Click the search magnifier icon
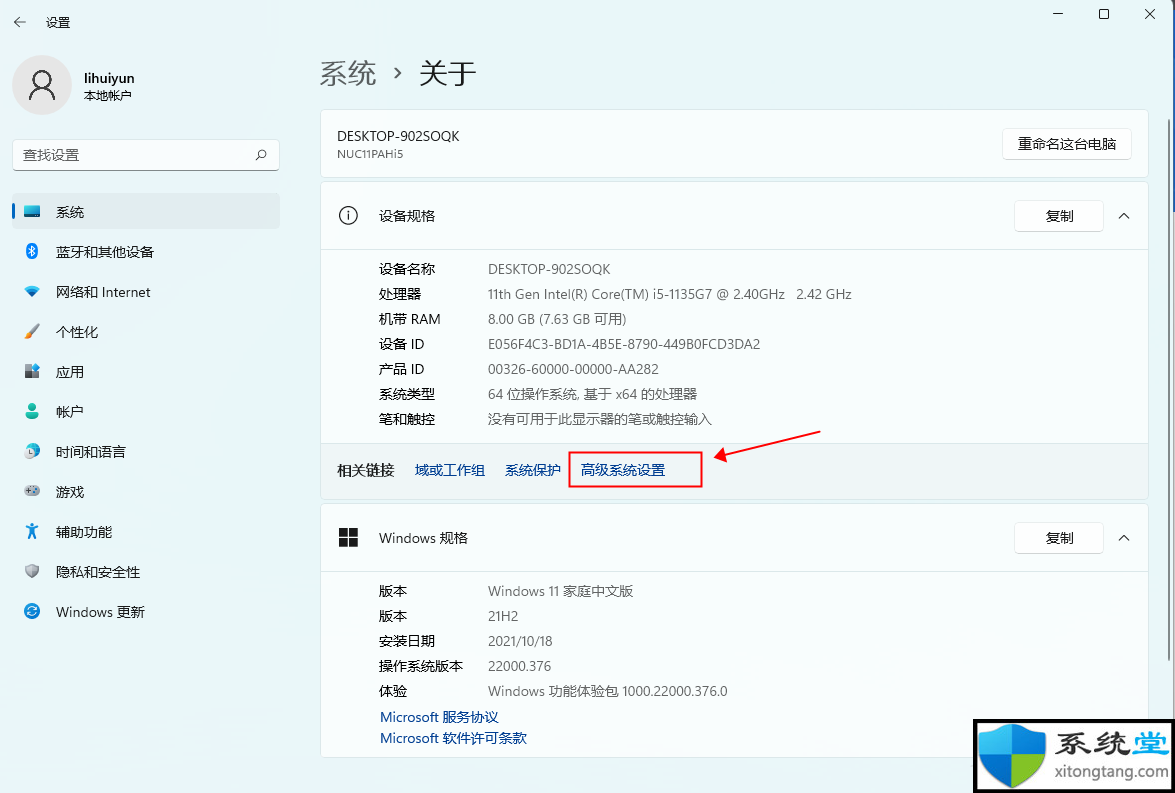This screenshot has width=1175, height=793. [261, 155]
